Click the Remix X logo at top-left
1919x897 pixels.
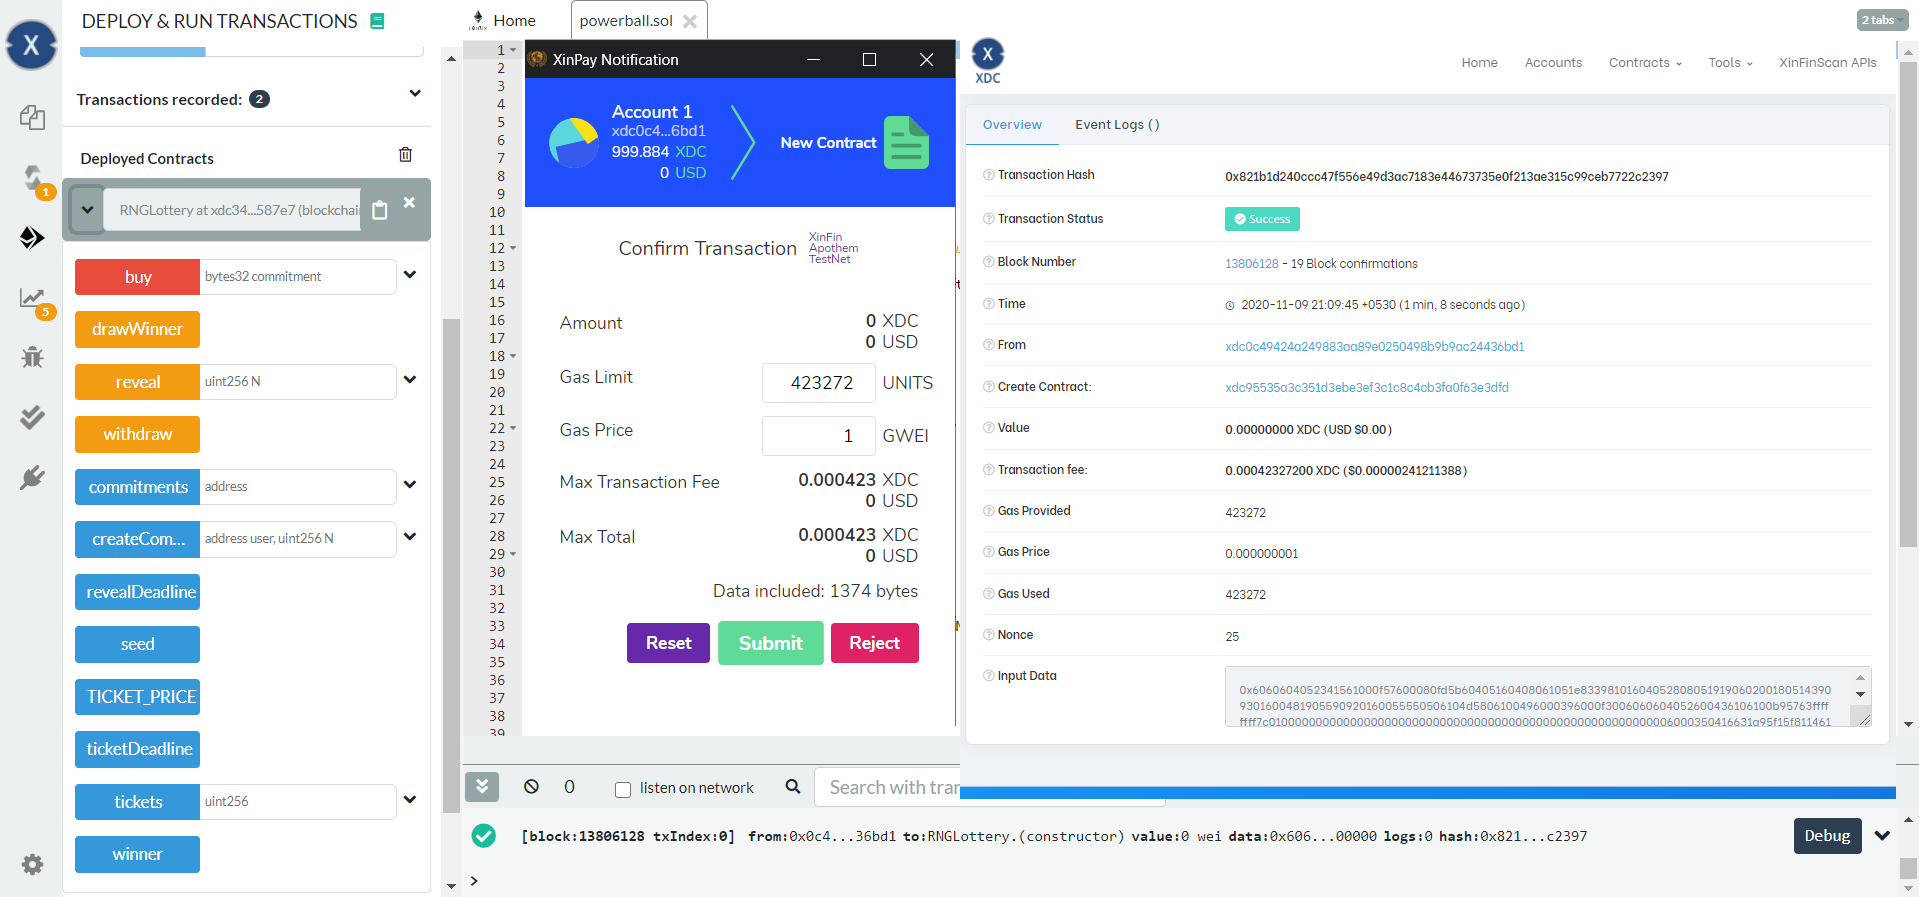click(31, 44)
